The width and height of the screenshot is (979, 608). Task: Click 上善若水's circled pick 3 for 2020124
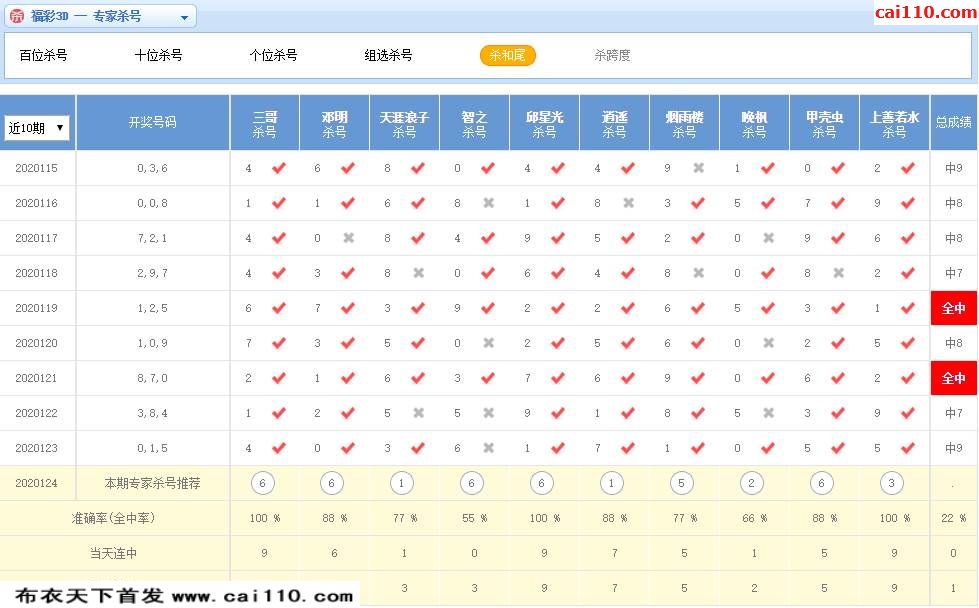891,483
